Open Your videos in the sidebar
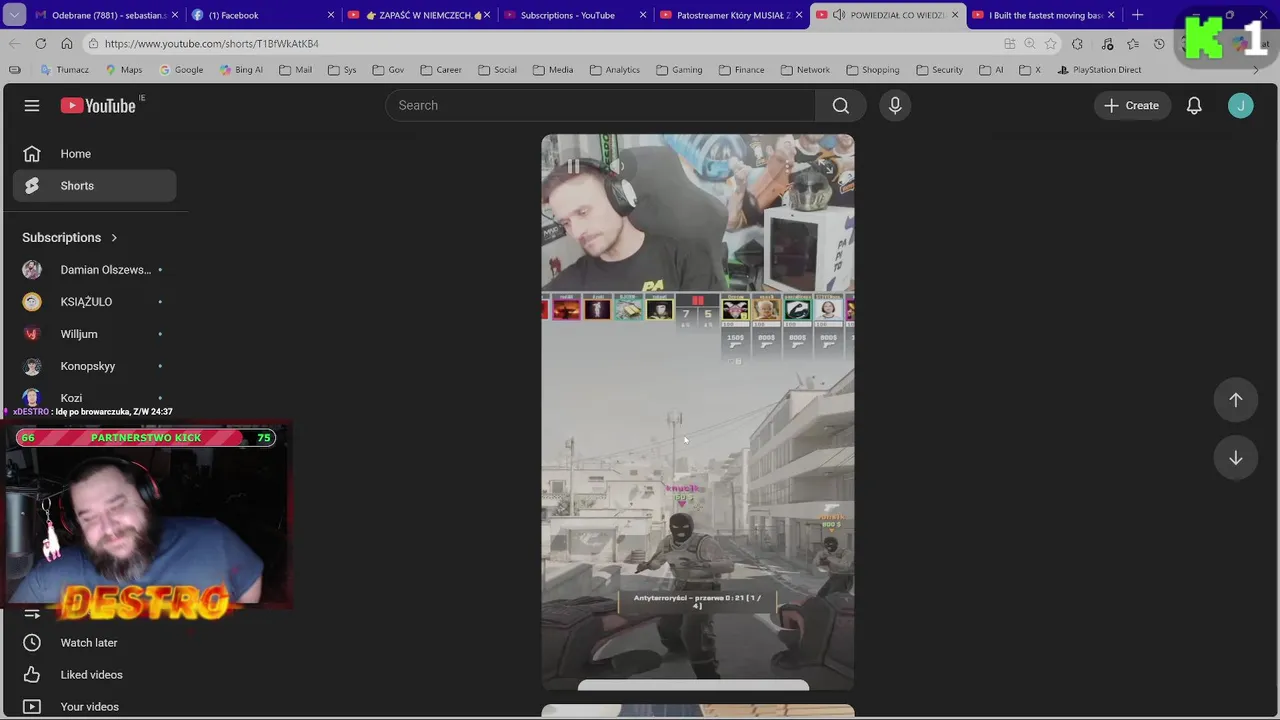Viewport: 1280px width, 720px height. tap(95, 707)
